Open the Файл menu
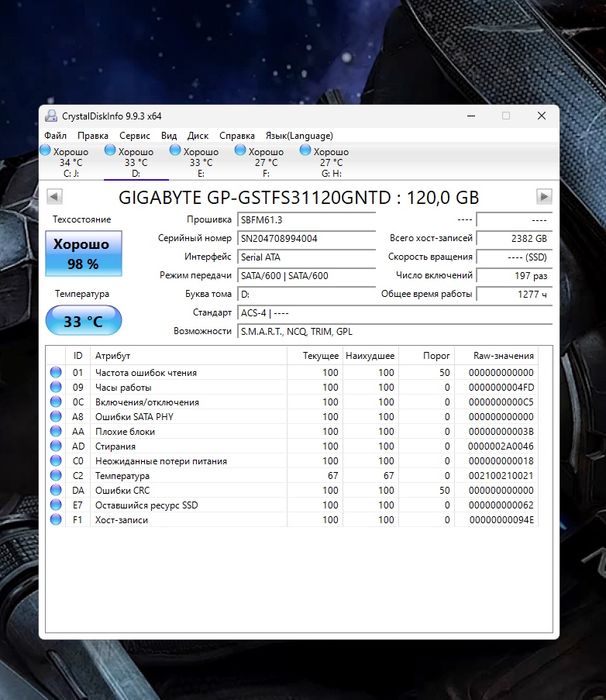The width and height of the screenshot is (606, 700). click(55, 136)
